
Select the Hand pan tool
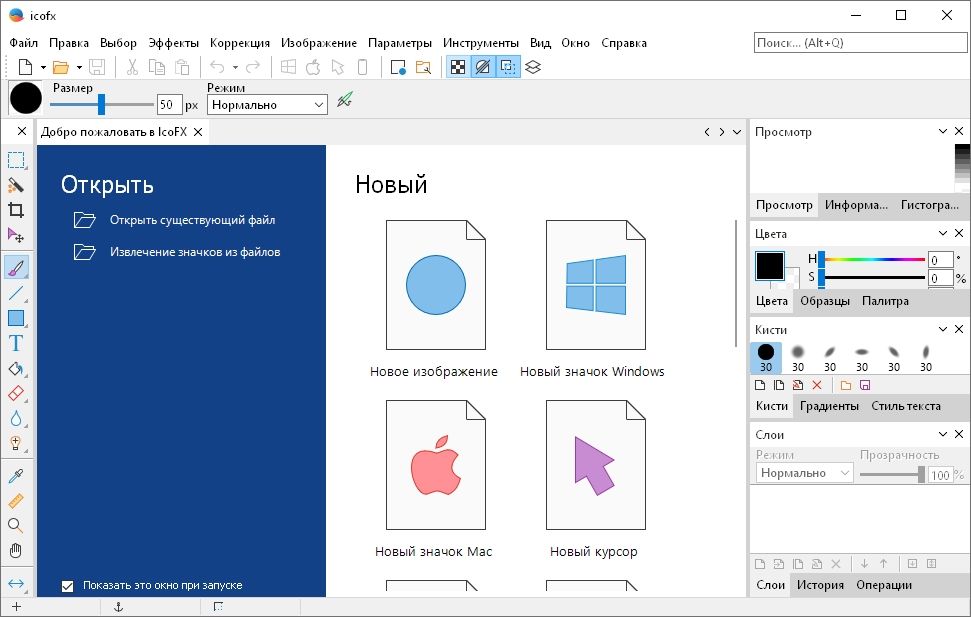tap(16, 551)
